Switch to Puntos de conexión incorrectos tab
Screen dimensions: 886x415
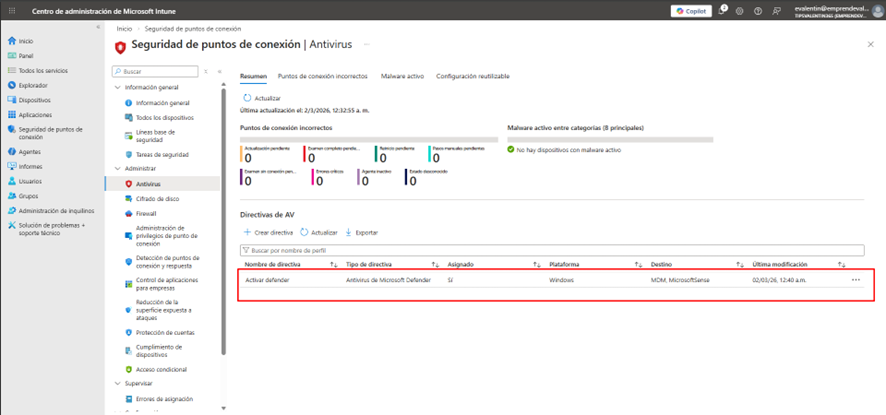(x=322, y=76)
